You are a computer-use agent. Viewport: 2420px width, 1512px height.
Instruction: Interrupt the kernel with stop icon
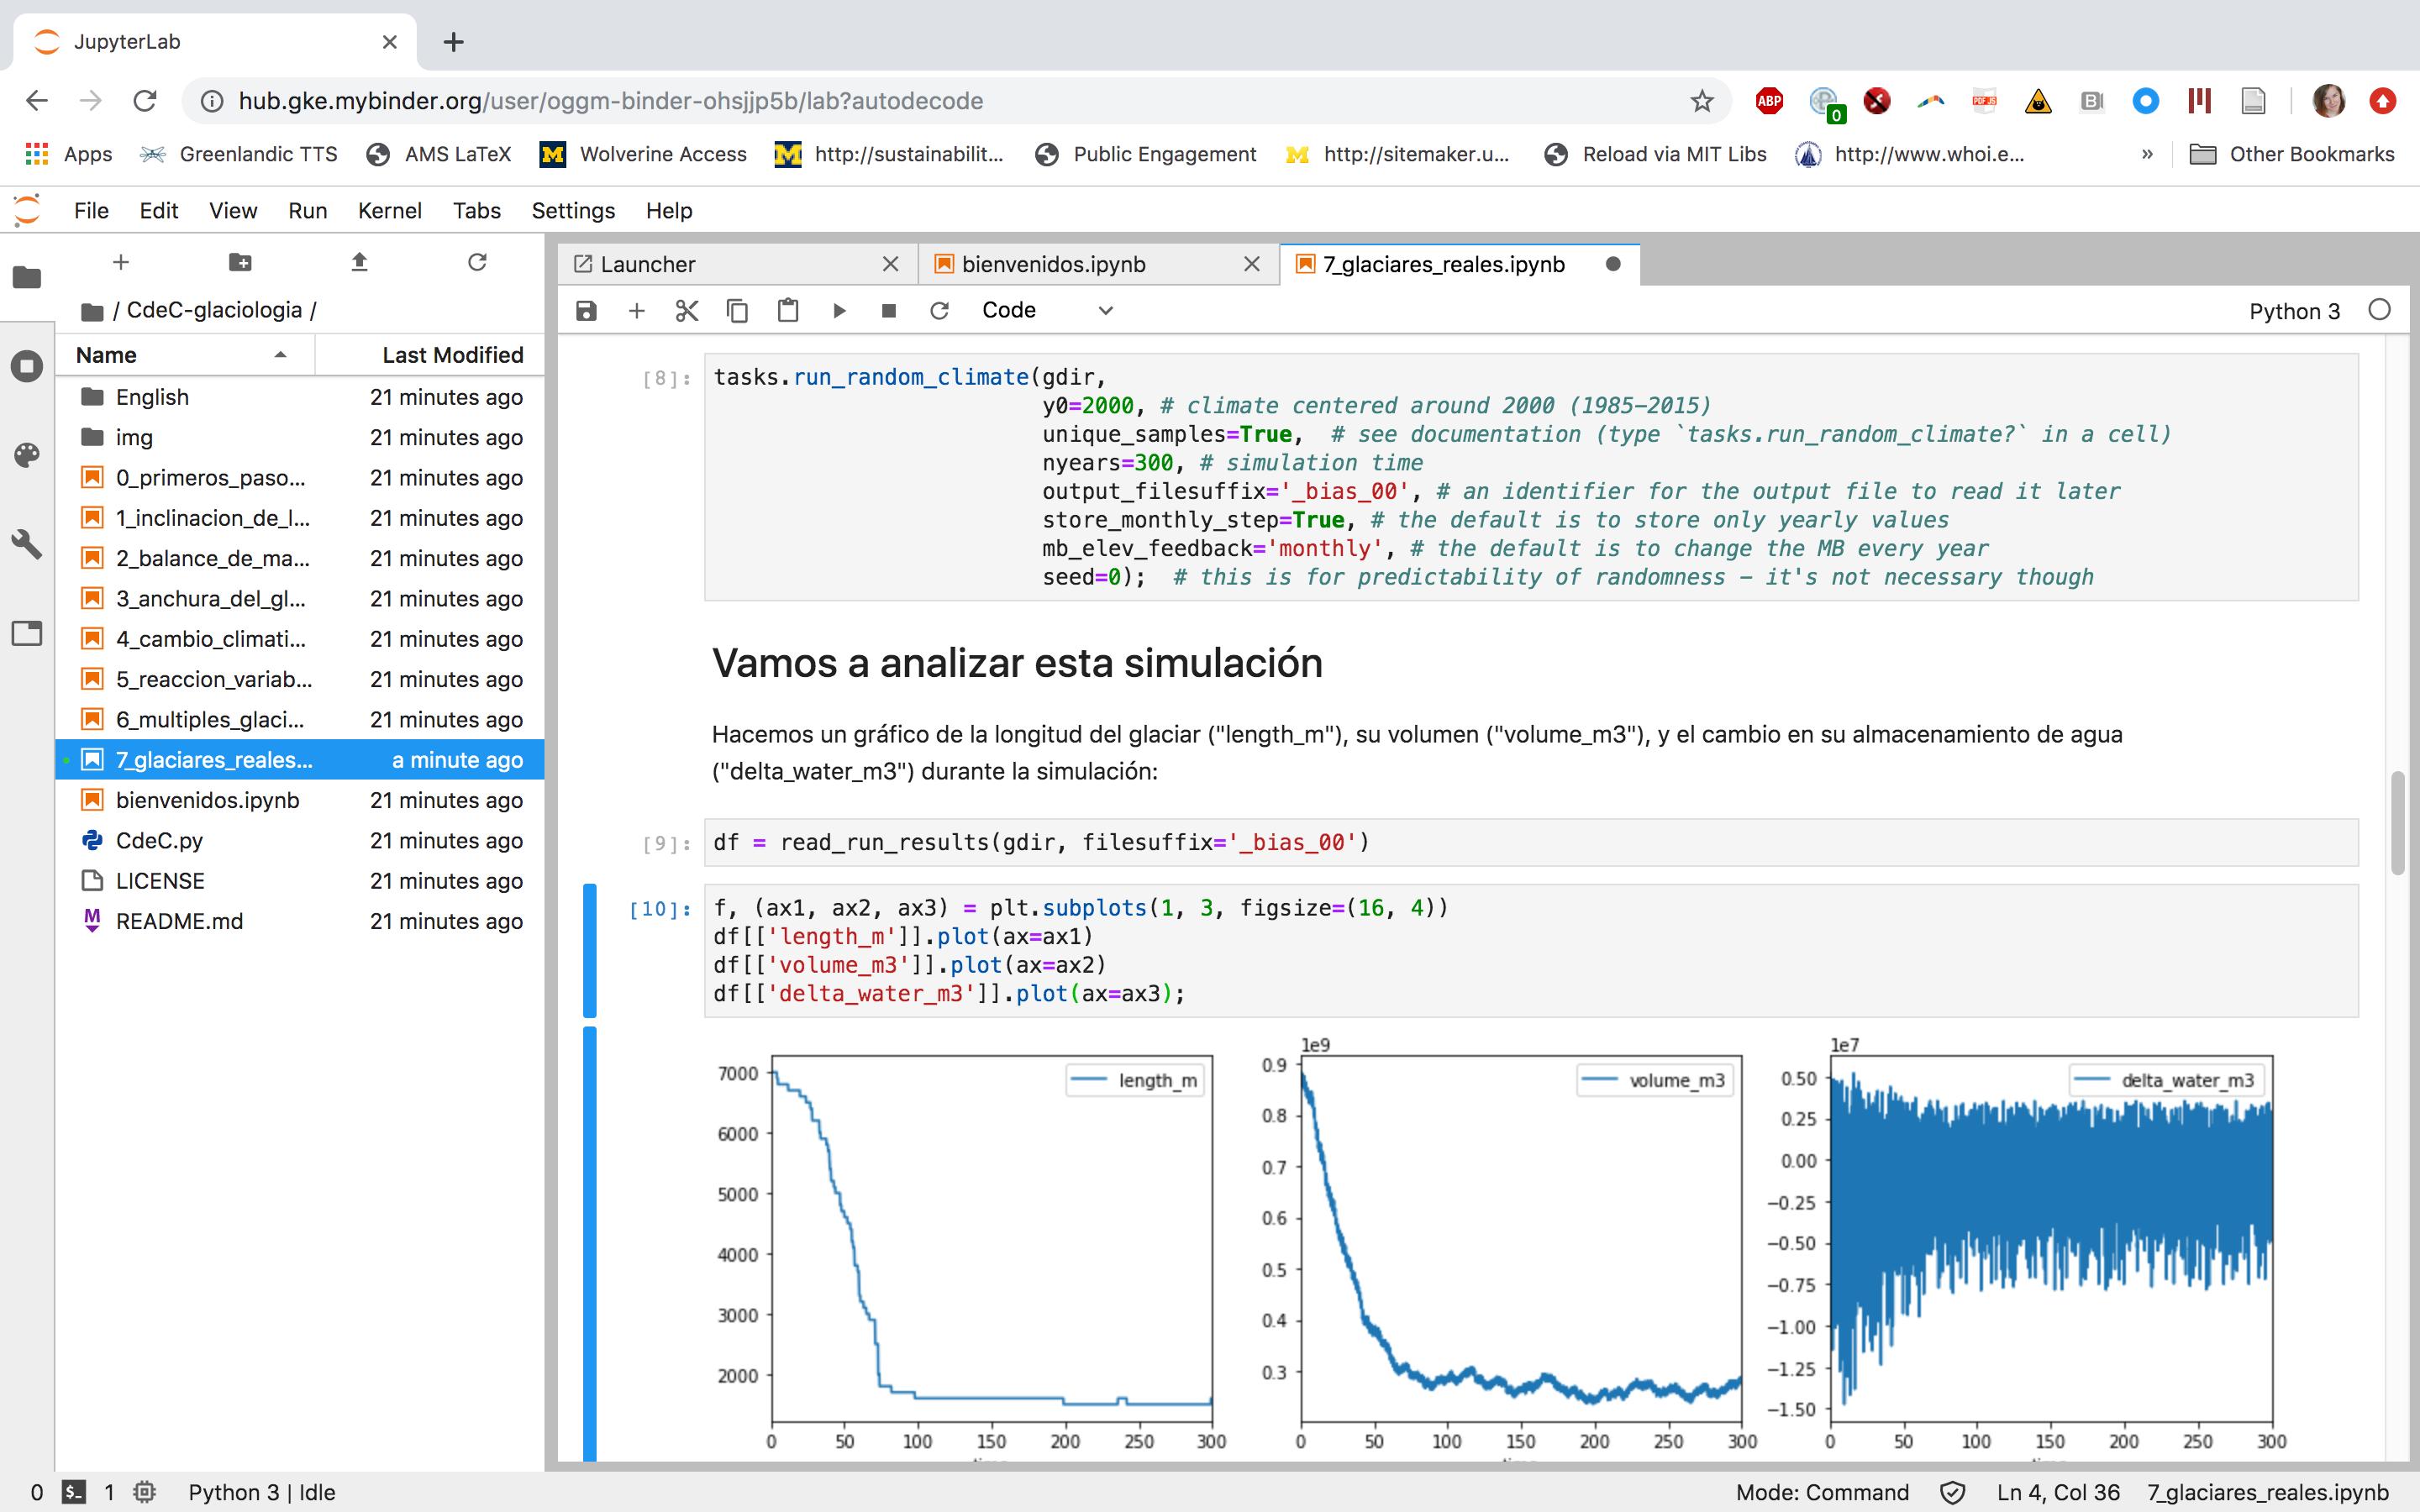click(888, 311)
